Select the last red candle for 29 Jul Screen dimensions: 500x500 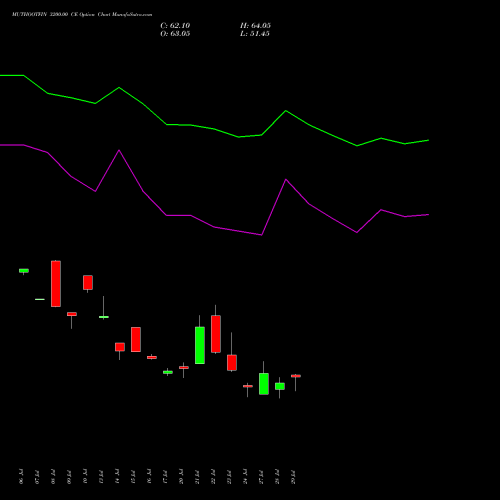[x=296, y=376]
